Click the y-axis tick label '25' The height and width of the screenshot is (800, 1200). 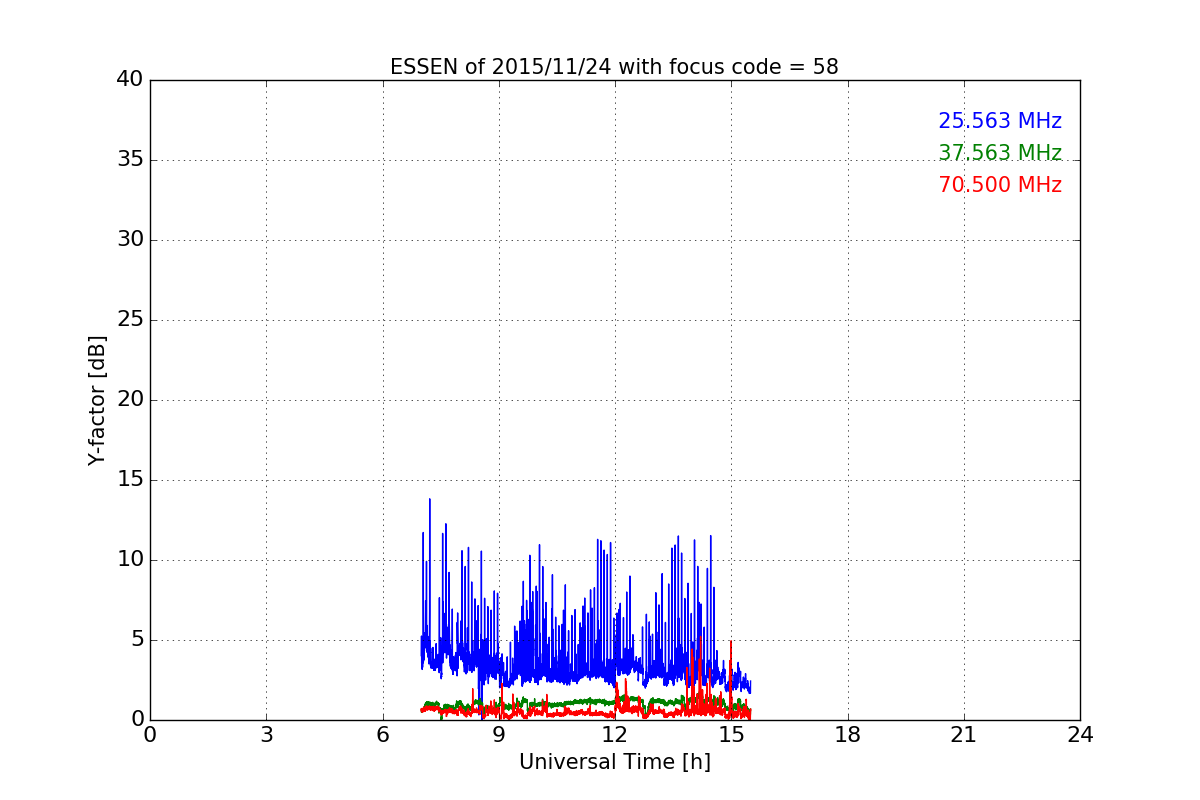pos(130,320)
